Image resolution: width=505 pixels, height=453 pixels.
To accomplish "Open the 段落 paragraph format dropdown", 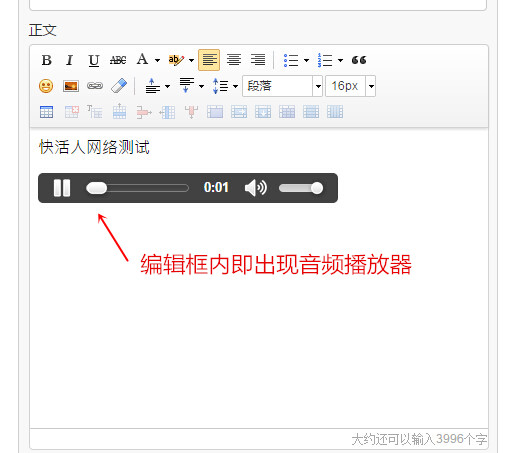I will (282, 86).
